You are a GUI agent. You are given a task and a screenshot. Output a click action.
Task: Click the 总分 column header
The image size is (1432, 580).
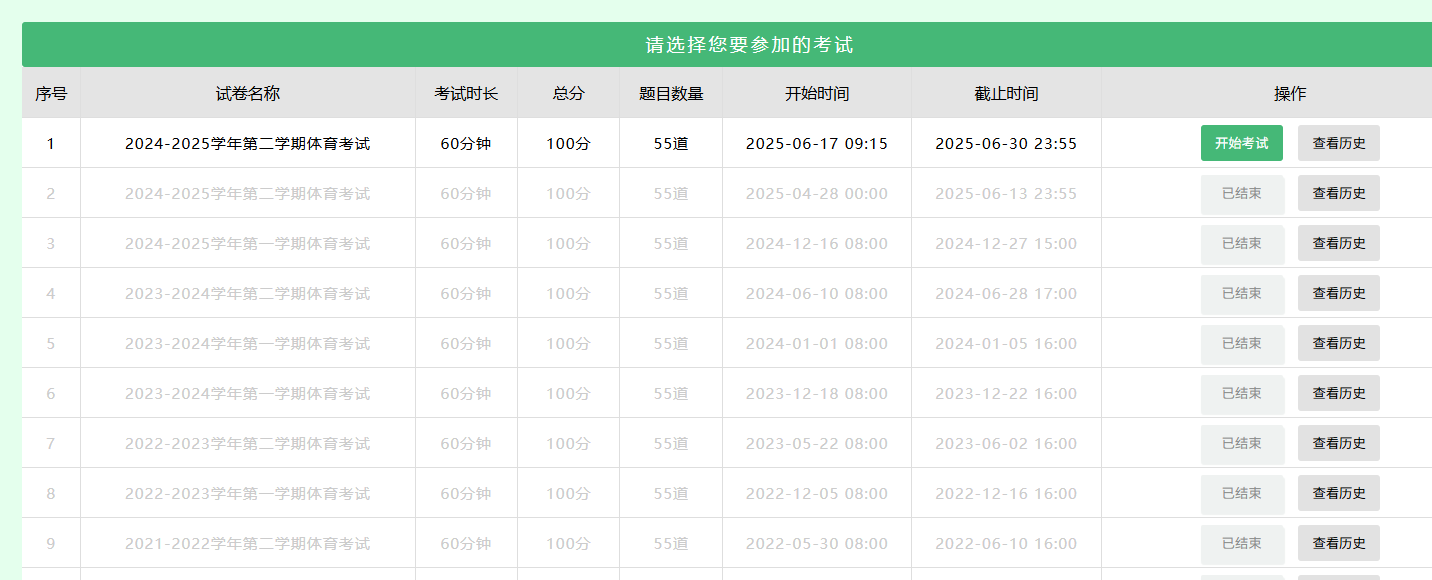[x=568, y=93]
